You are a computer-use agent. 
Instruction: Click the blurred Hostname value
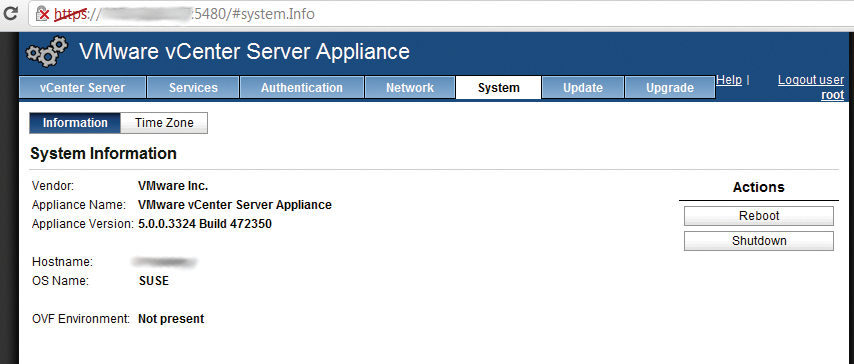(164, 262)
